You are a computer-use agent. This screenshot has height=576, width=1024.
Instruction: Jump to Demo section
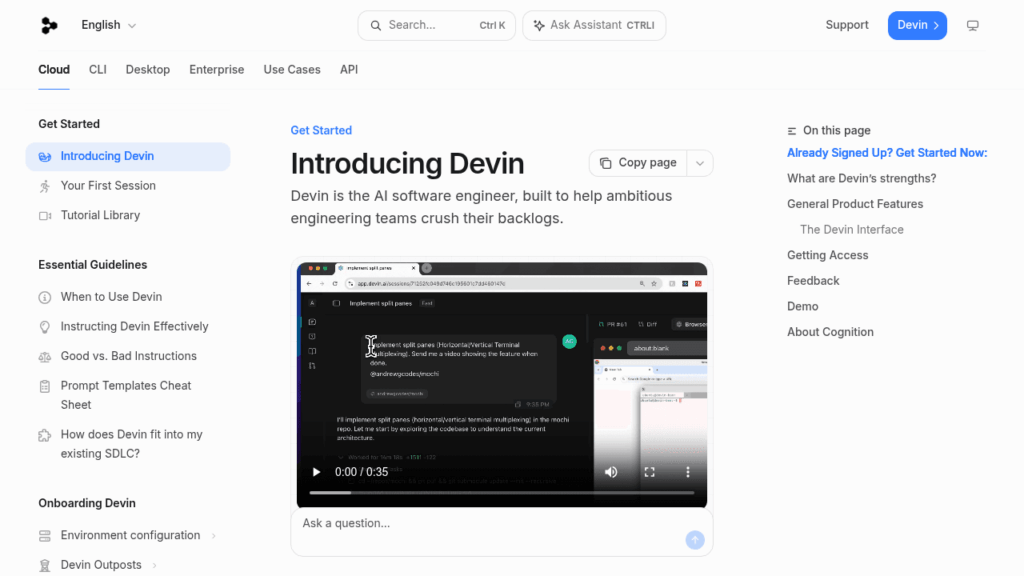[x=802, y=306]
